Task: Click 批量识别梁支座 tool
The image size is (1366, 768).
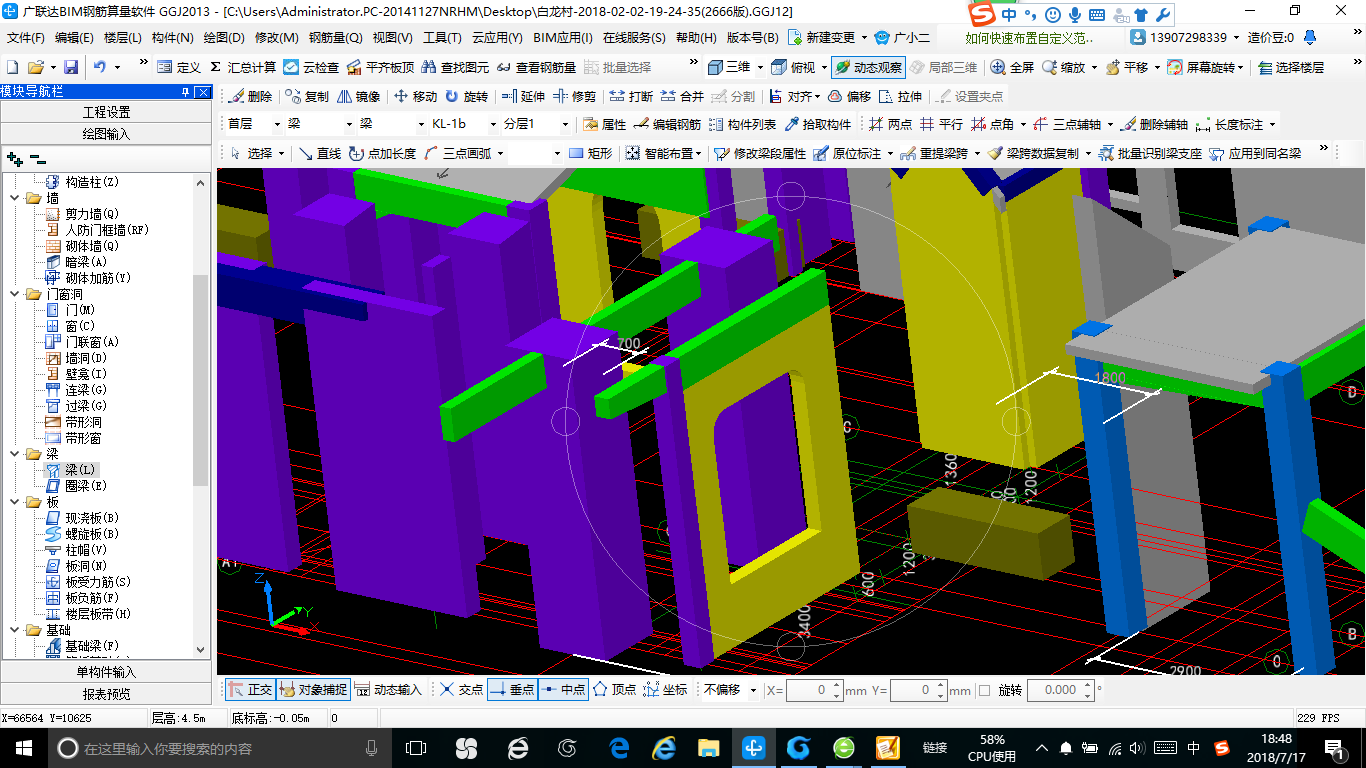Action: (1150, 153)
